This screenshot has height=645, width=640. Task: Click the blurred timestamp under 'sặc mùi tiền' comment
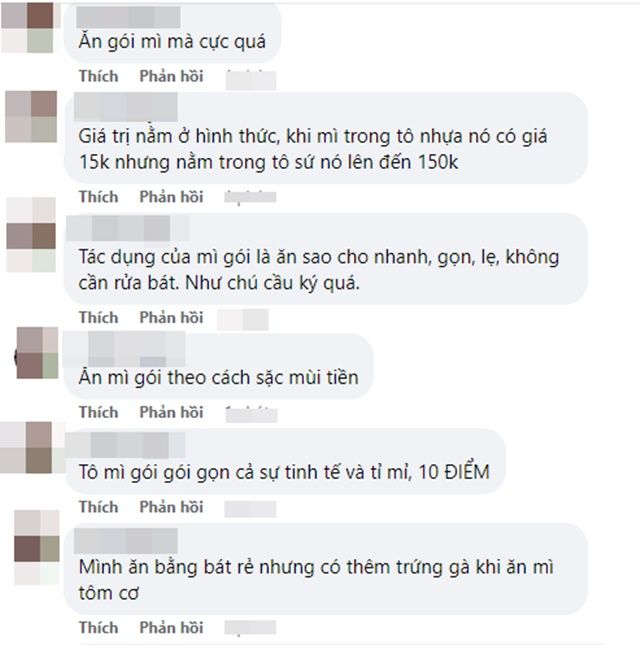point(251,415)
